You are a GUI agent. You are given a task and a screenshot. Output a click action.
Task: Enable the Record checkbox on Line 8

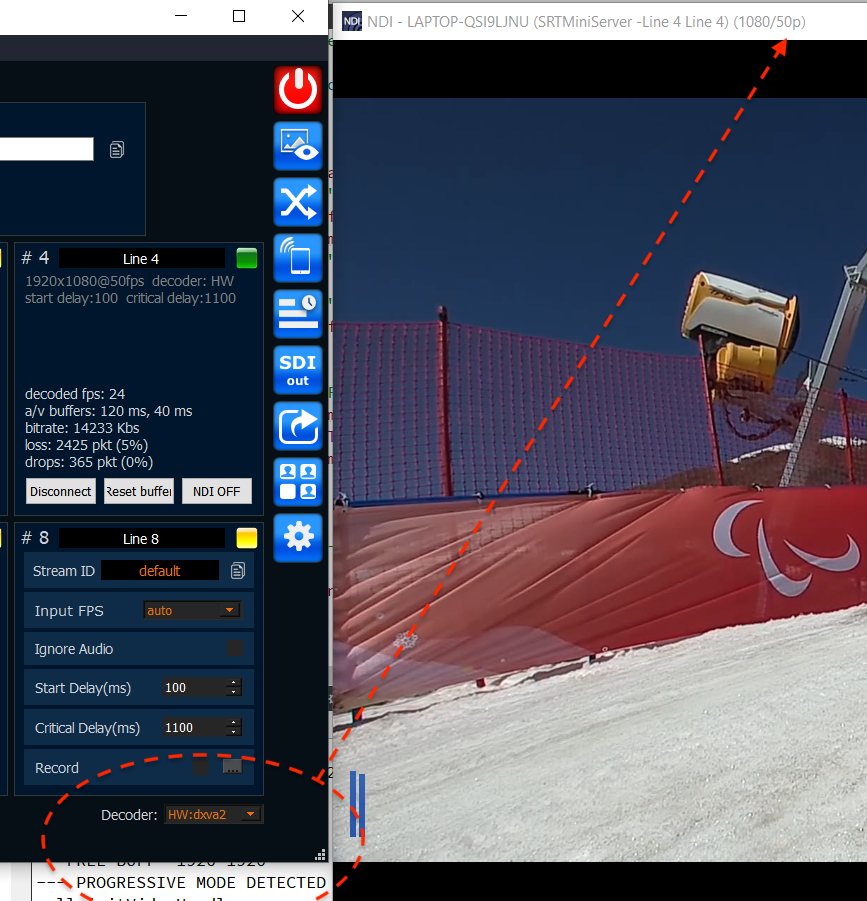[201, 767]
